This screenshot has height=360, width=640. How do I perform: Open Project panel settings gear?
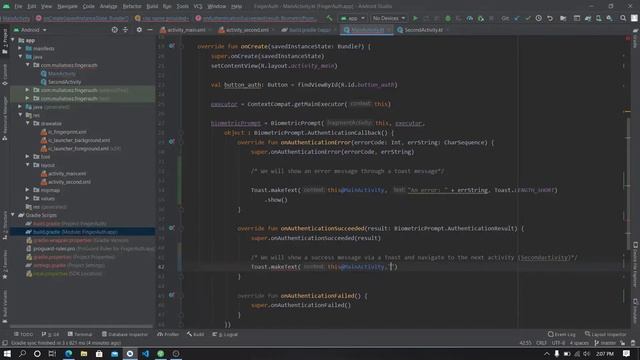coord(139,30)
